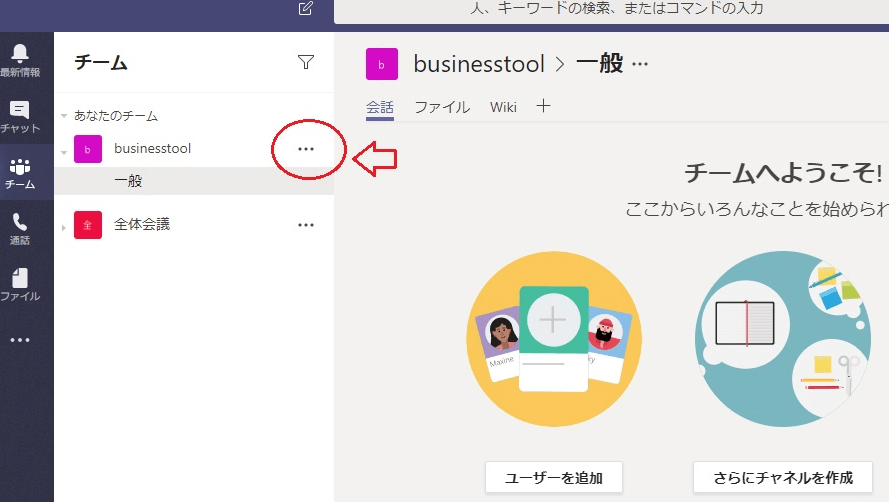The height and width of the screenshot is (502, 889).
Task: Select the 会話 tab
Action: [380, 107]
